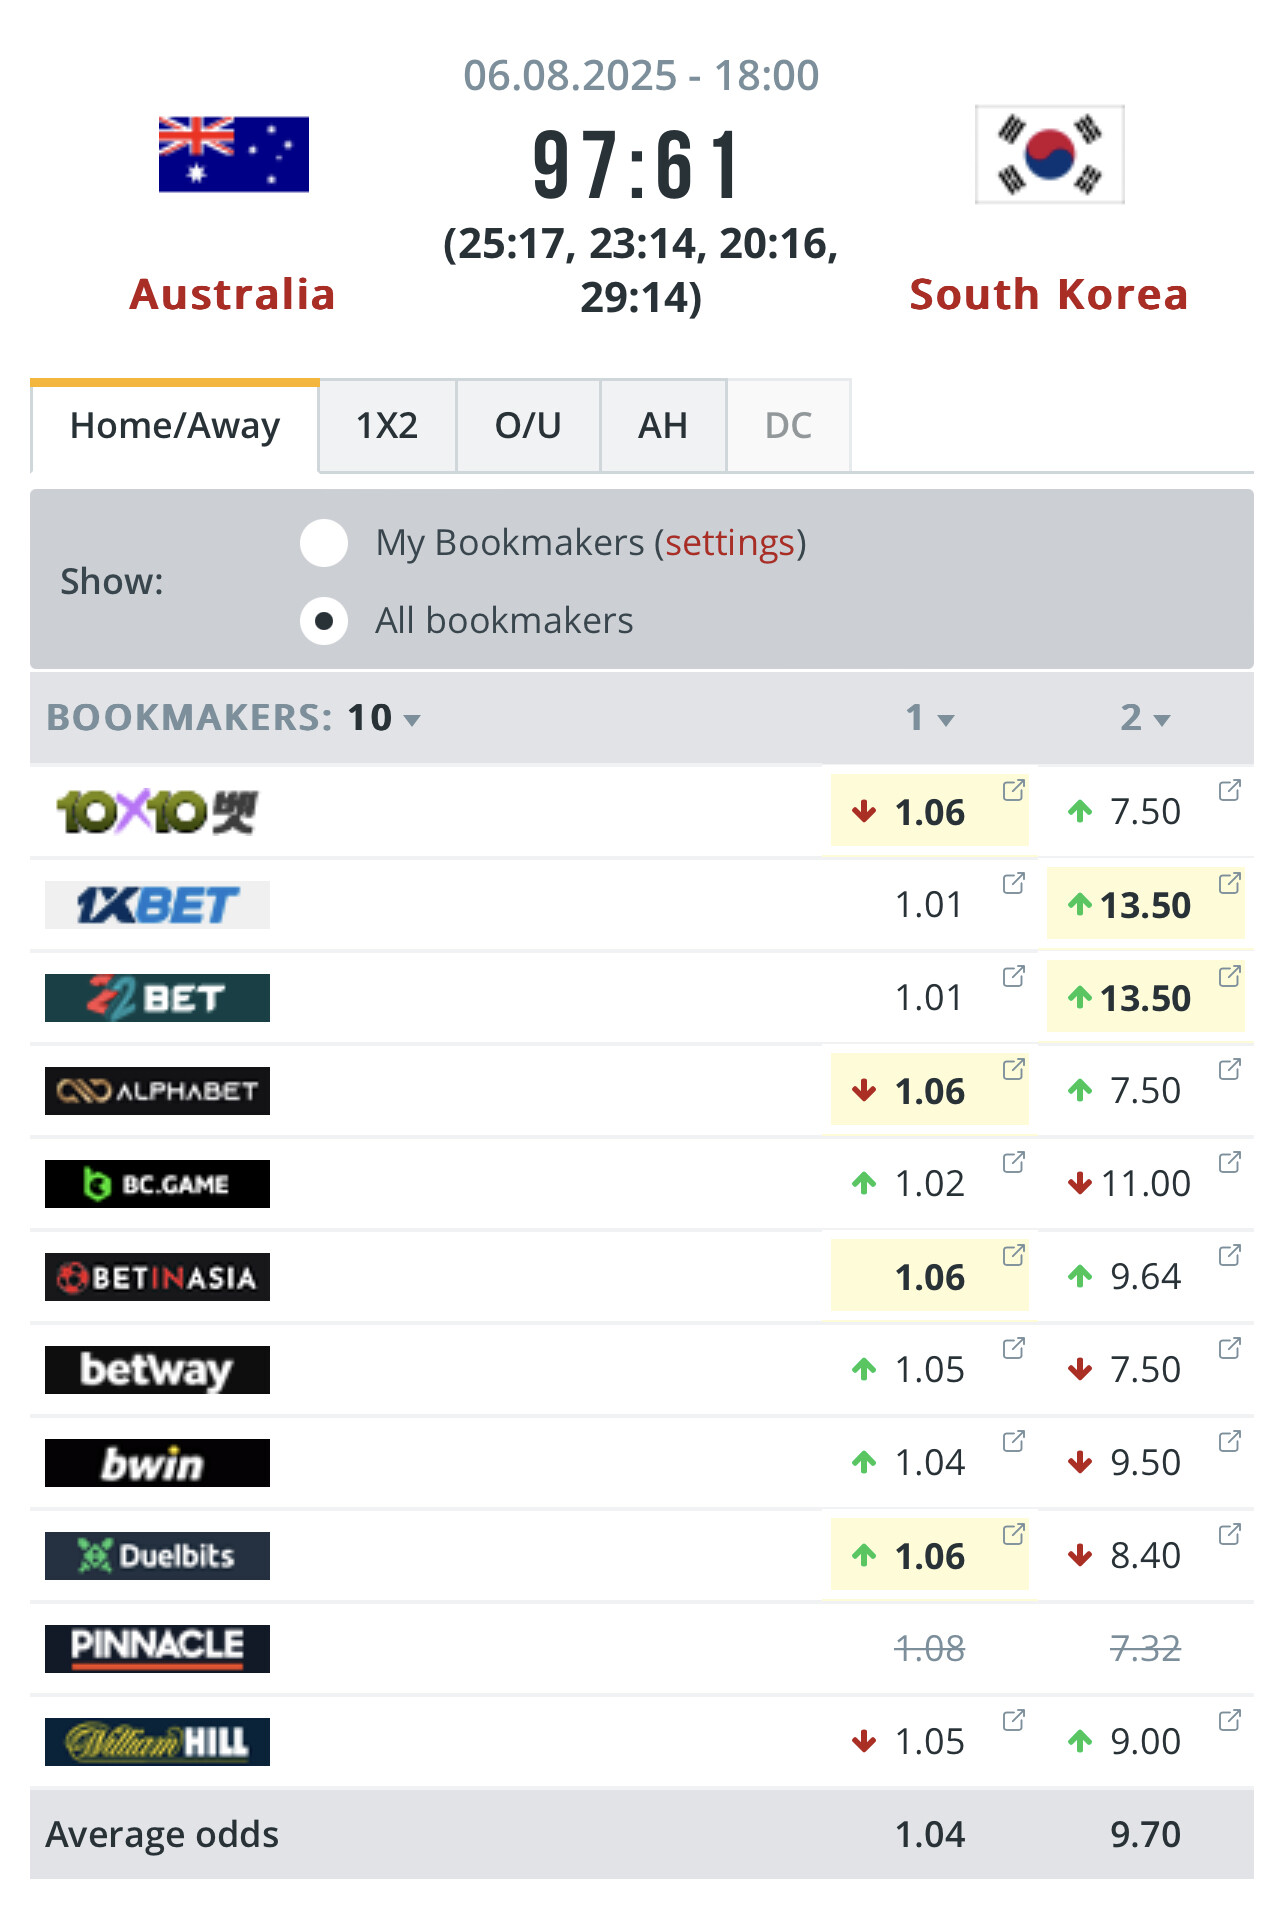
Task: Open external link icon next to 1xBet 13.50 odds
Action: coord(1229,883)
